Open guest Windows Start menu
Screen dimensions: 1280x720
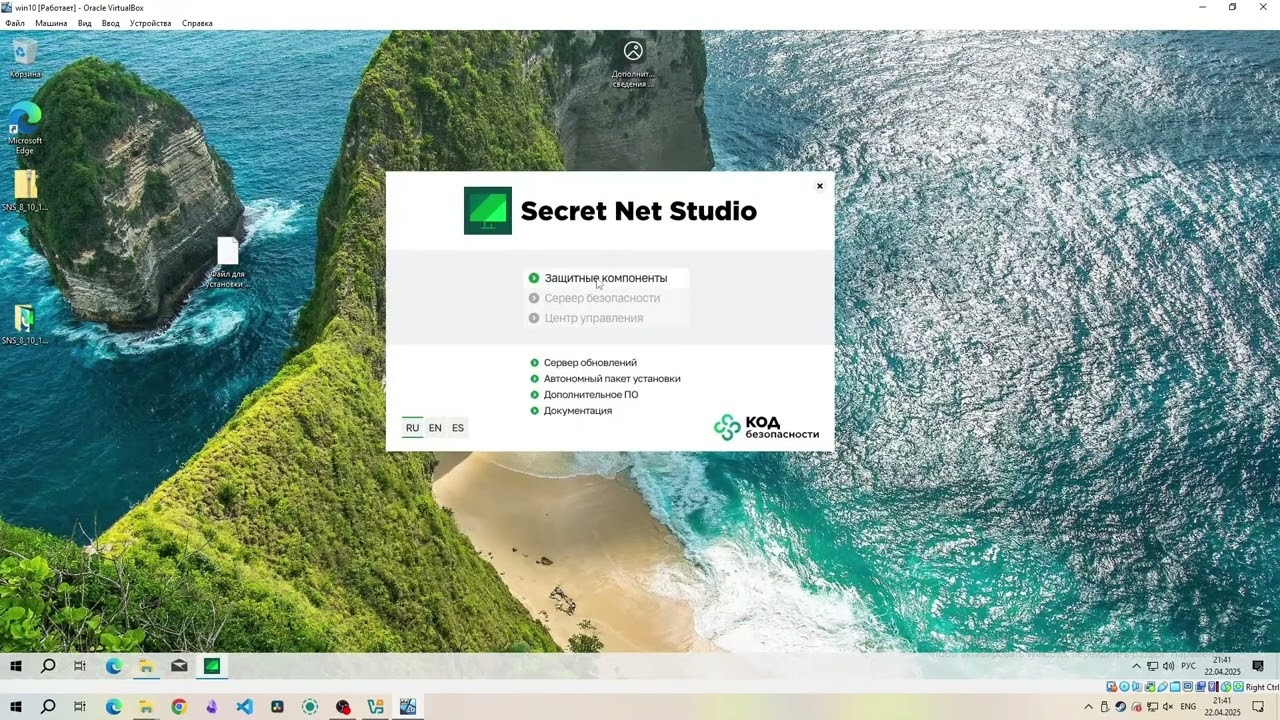pos(16,666)
